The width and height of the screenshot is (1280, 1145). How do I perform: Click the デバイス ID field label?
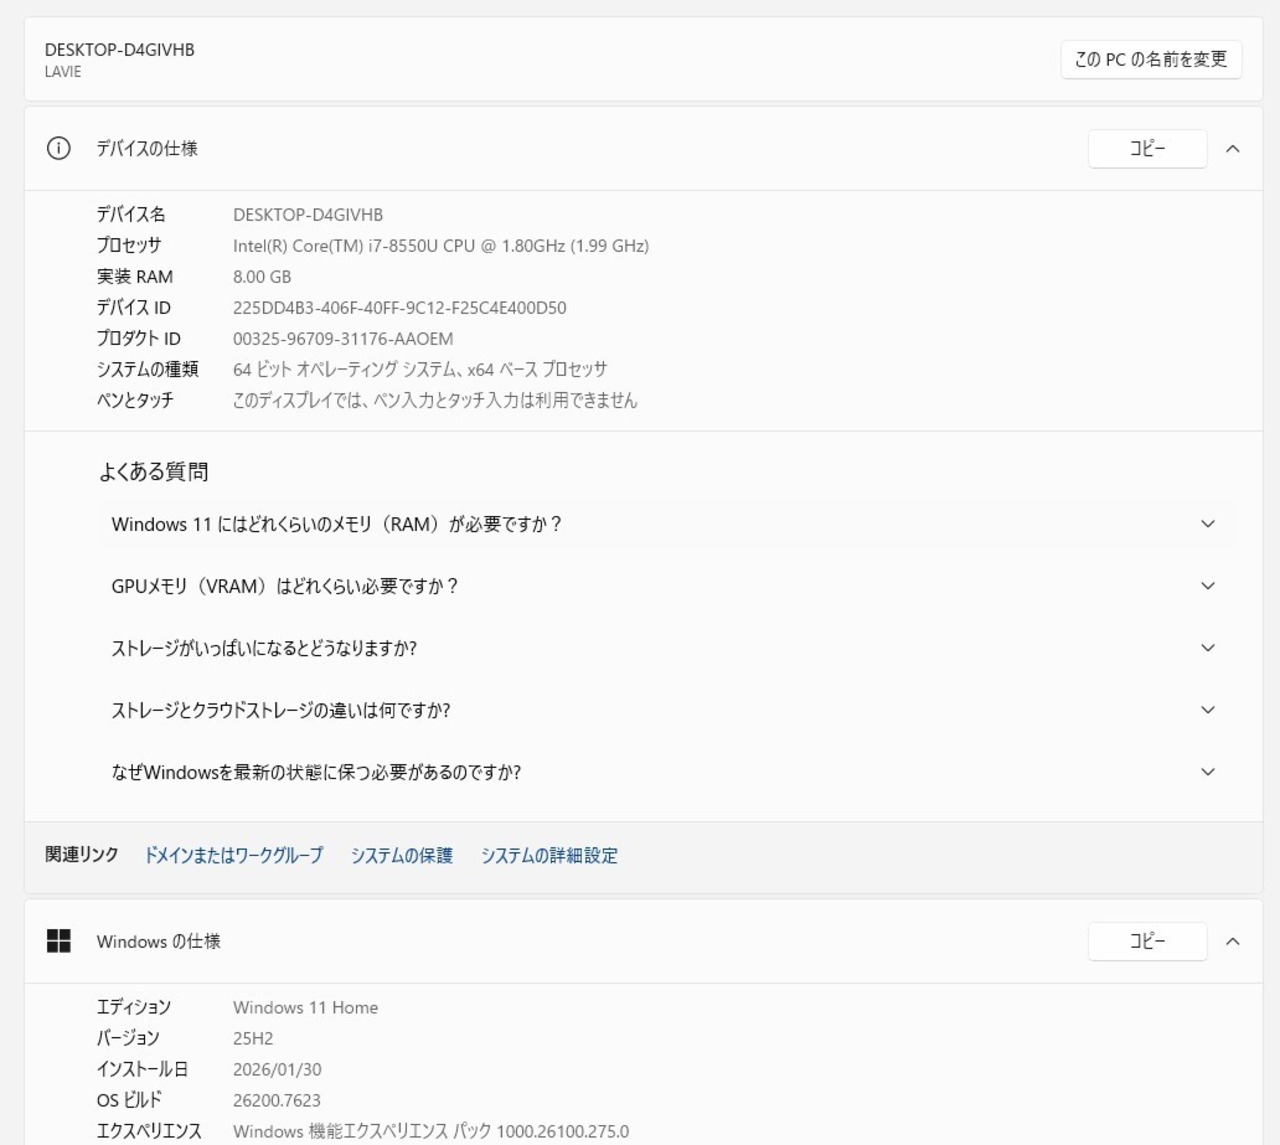[x=134, y=308]
